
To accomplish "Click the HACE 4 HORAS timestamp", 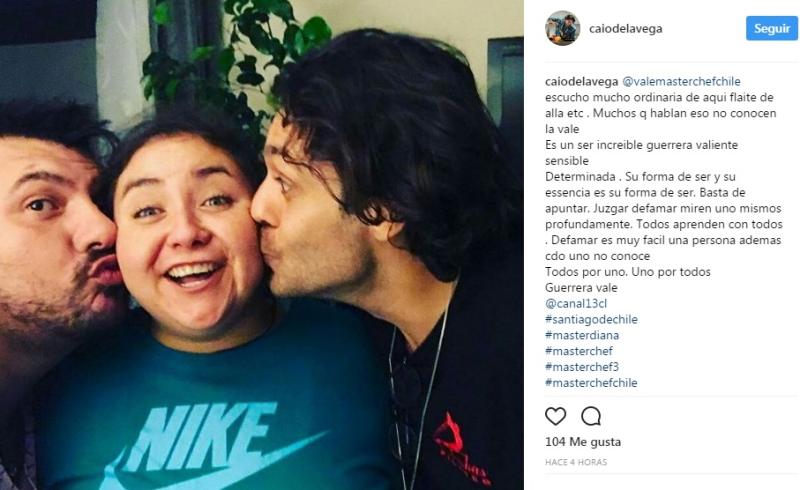I will (x=576, y=462).
